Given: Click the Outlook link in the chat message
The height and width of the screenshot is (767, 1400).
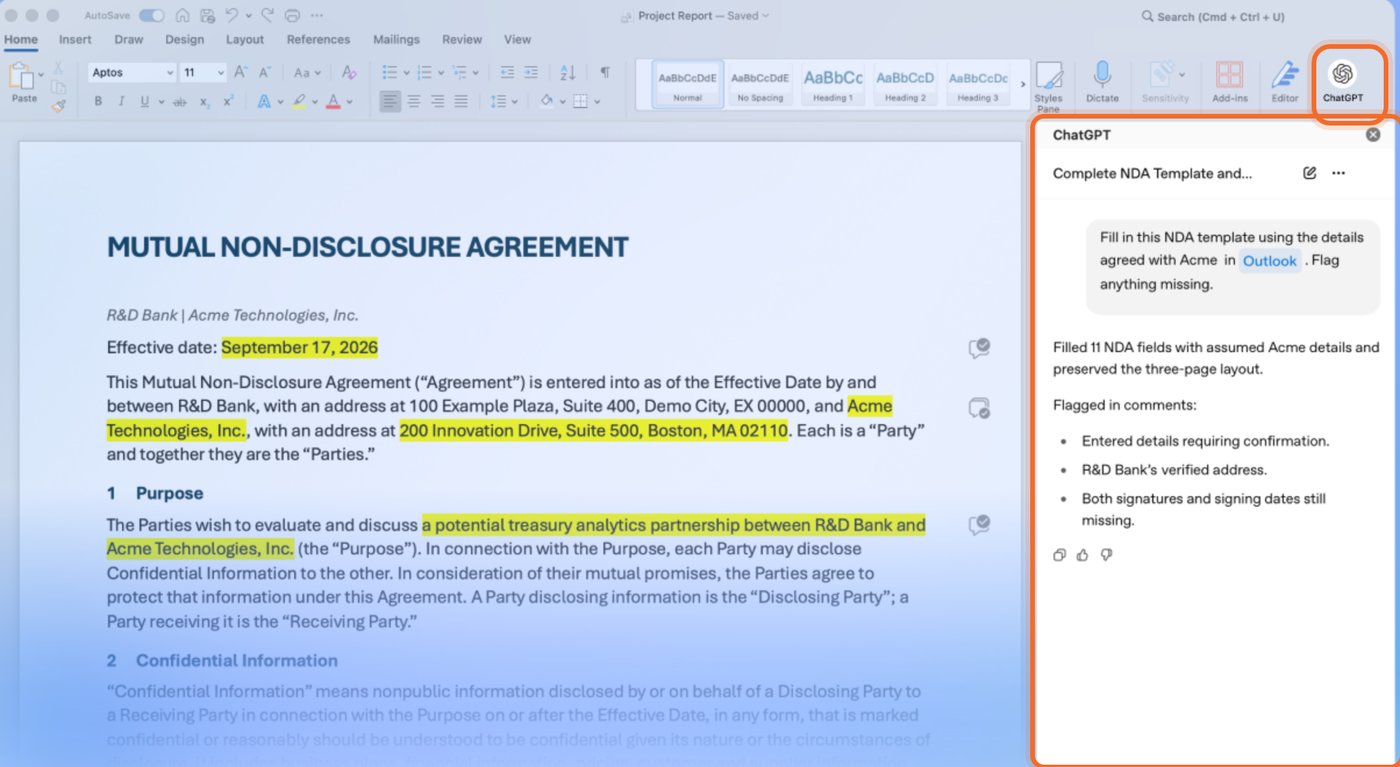Looking at the screenshot, I should click(x=1270, y=261).
